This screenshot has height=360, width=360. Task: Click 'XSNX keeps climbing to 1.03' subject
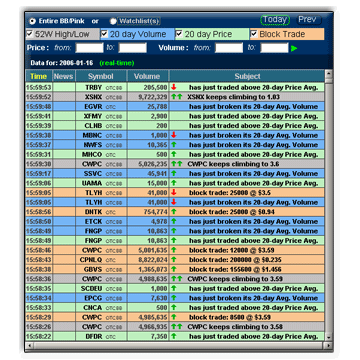pos(233,97)
